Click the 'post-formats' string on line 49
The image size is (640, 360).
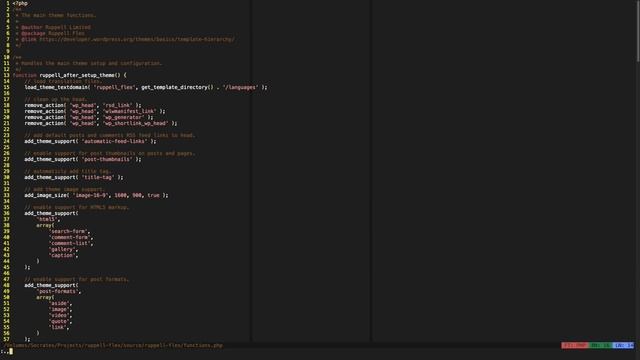click(58, 291)
